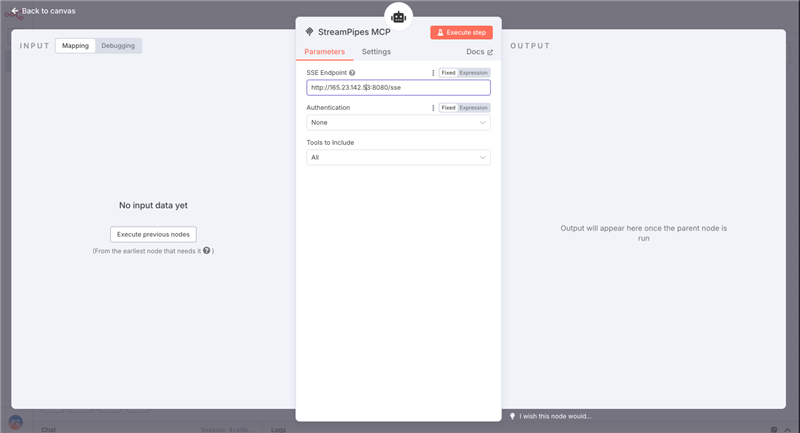The height and width of the screenshot is (433, 800).
Task: Set SSE Endpoint to Fixed mode
Action: coord(448,73)
